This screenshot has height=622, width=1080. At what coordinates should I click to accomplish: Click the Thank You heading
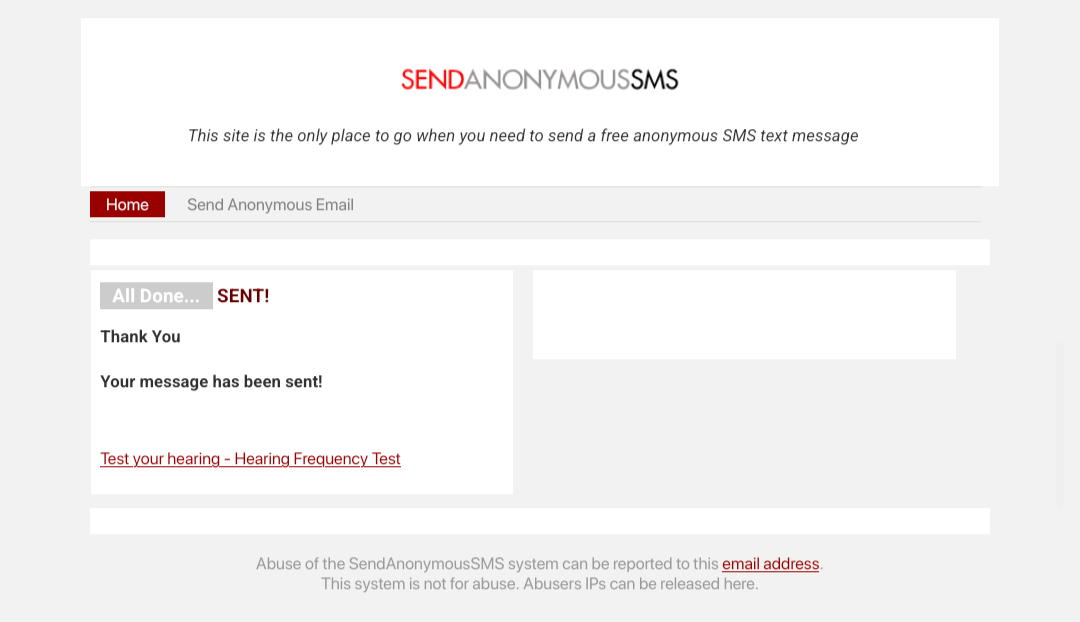pyautogui.click(x=140, y=337)
